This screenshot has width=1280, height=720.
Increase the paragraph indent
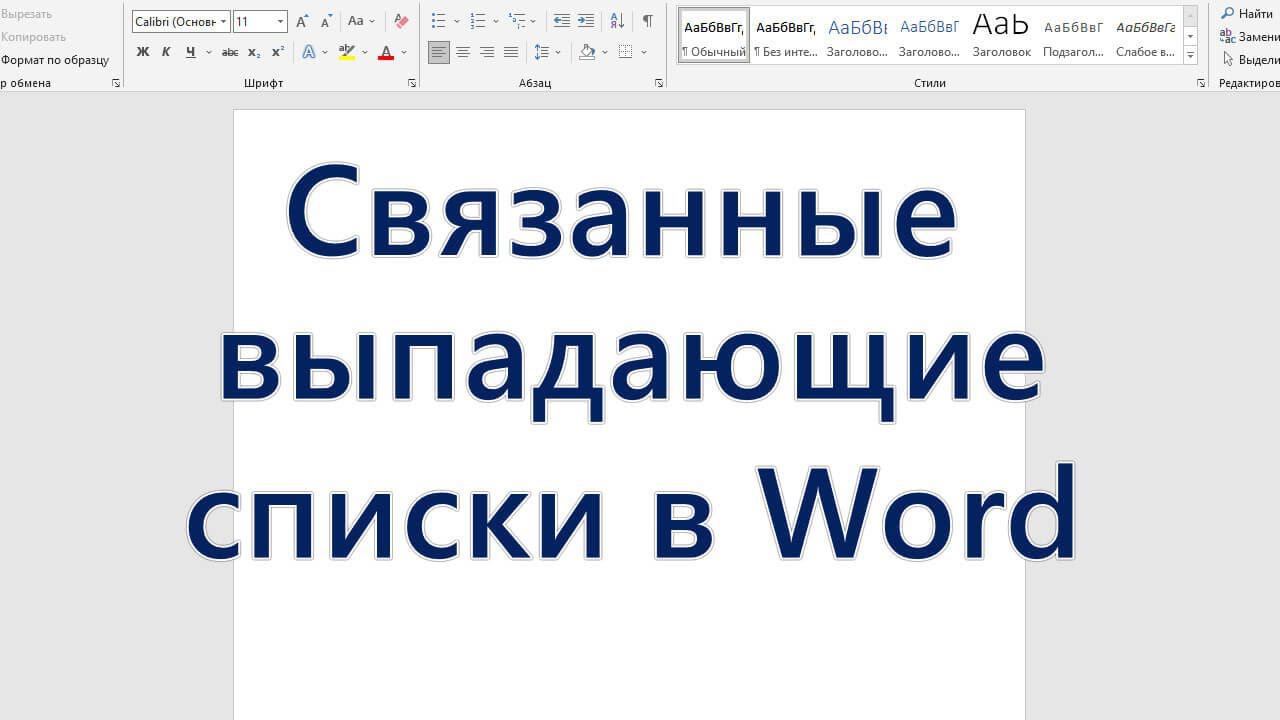(586, 21)
